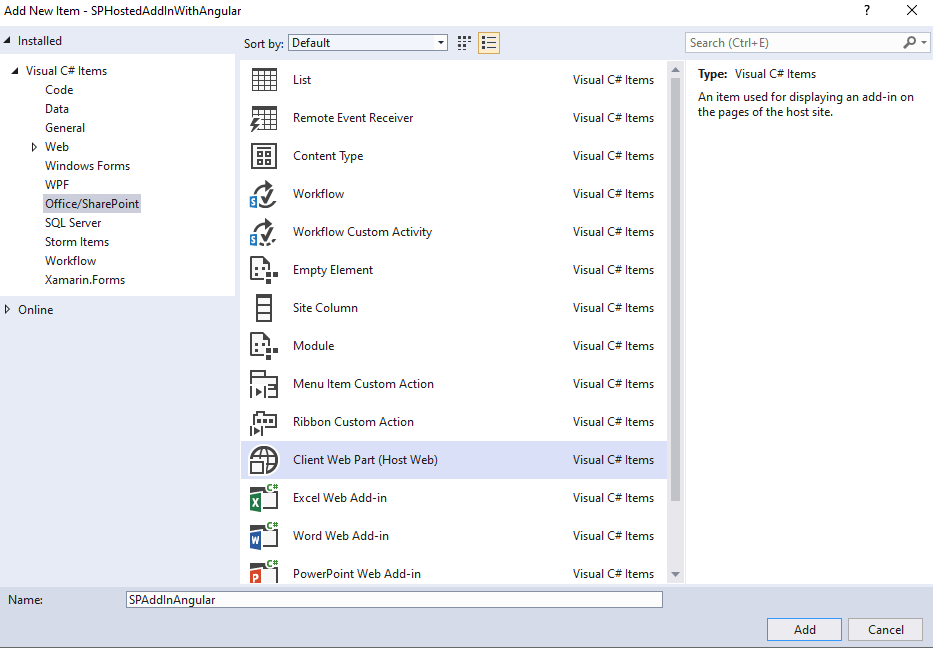
Task: Click the template list scrollbar thumb
Action: pos(675,290)
